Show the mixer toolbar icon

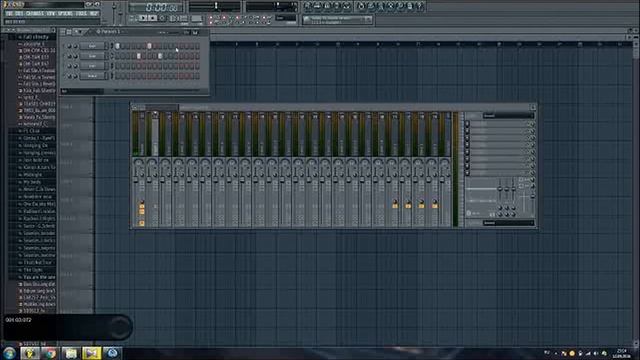[x=347, y=6]
